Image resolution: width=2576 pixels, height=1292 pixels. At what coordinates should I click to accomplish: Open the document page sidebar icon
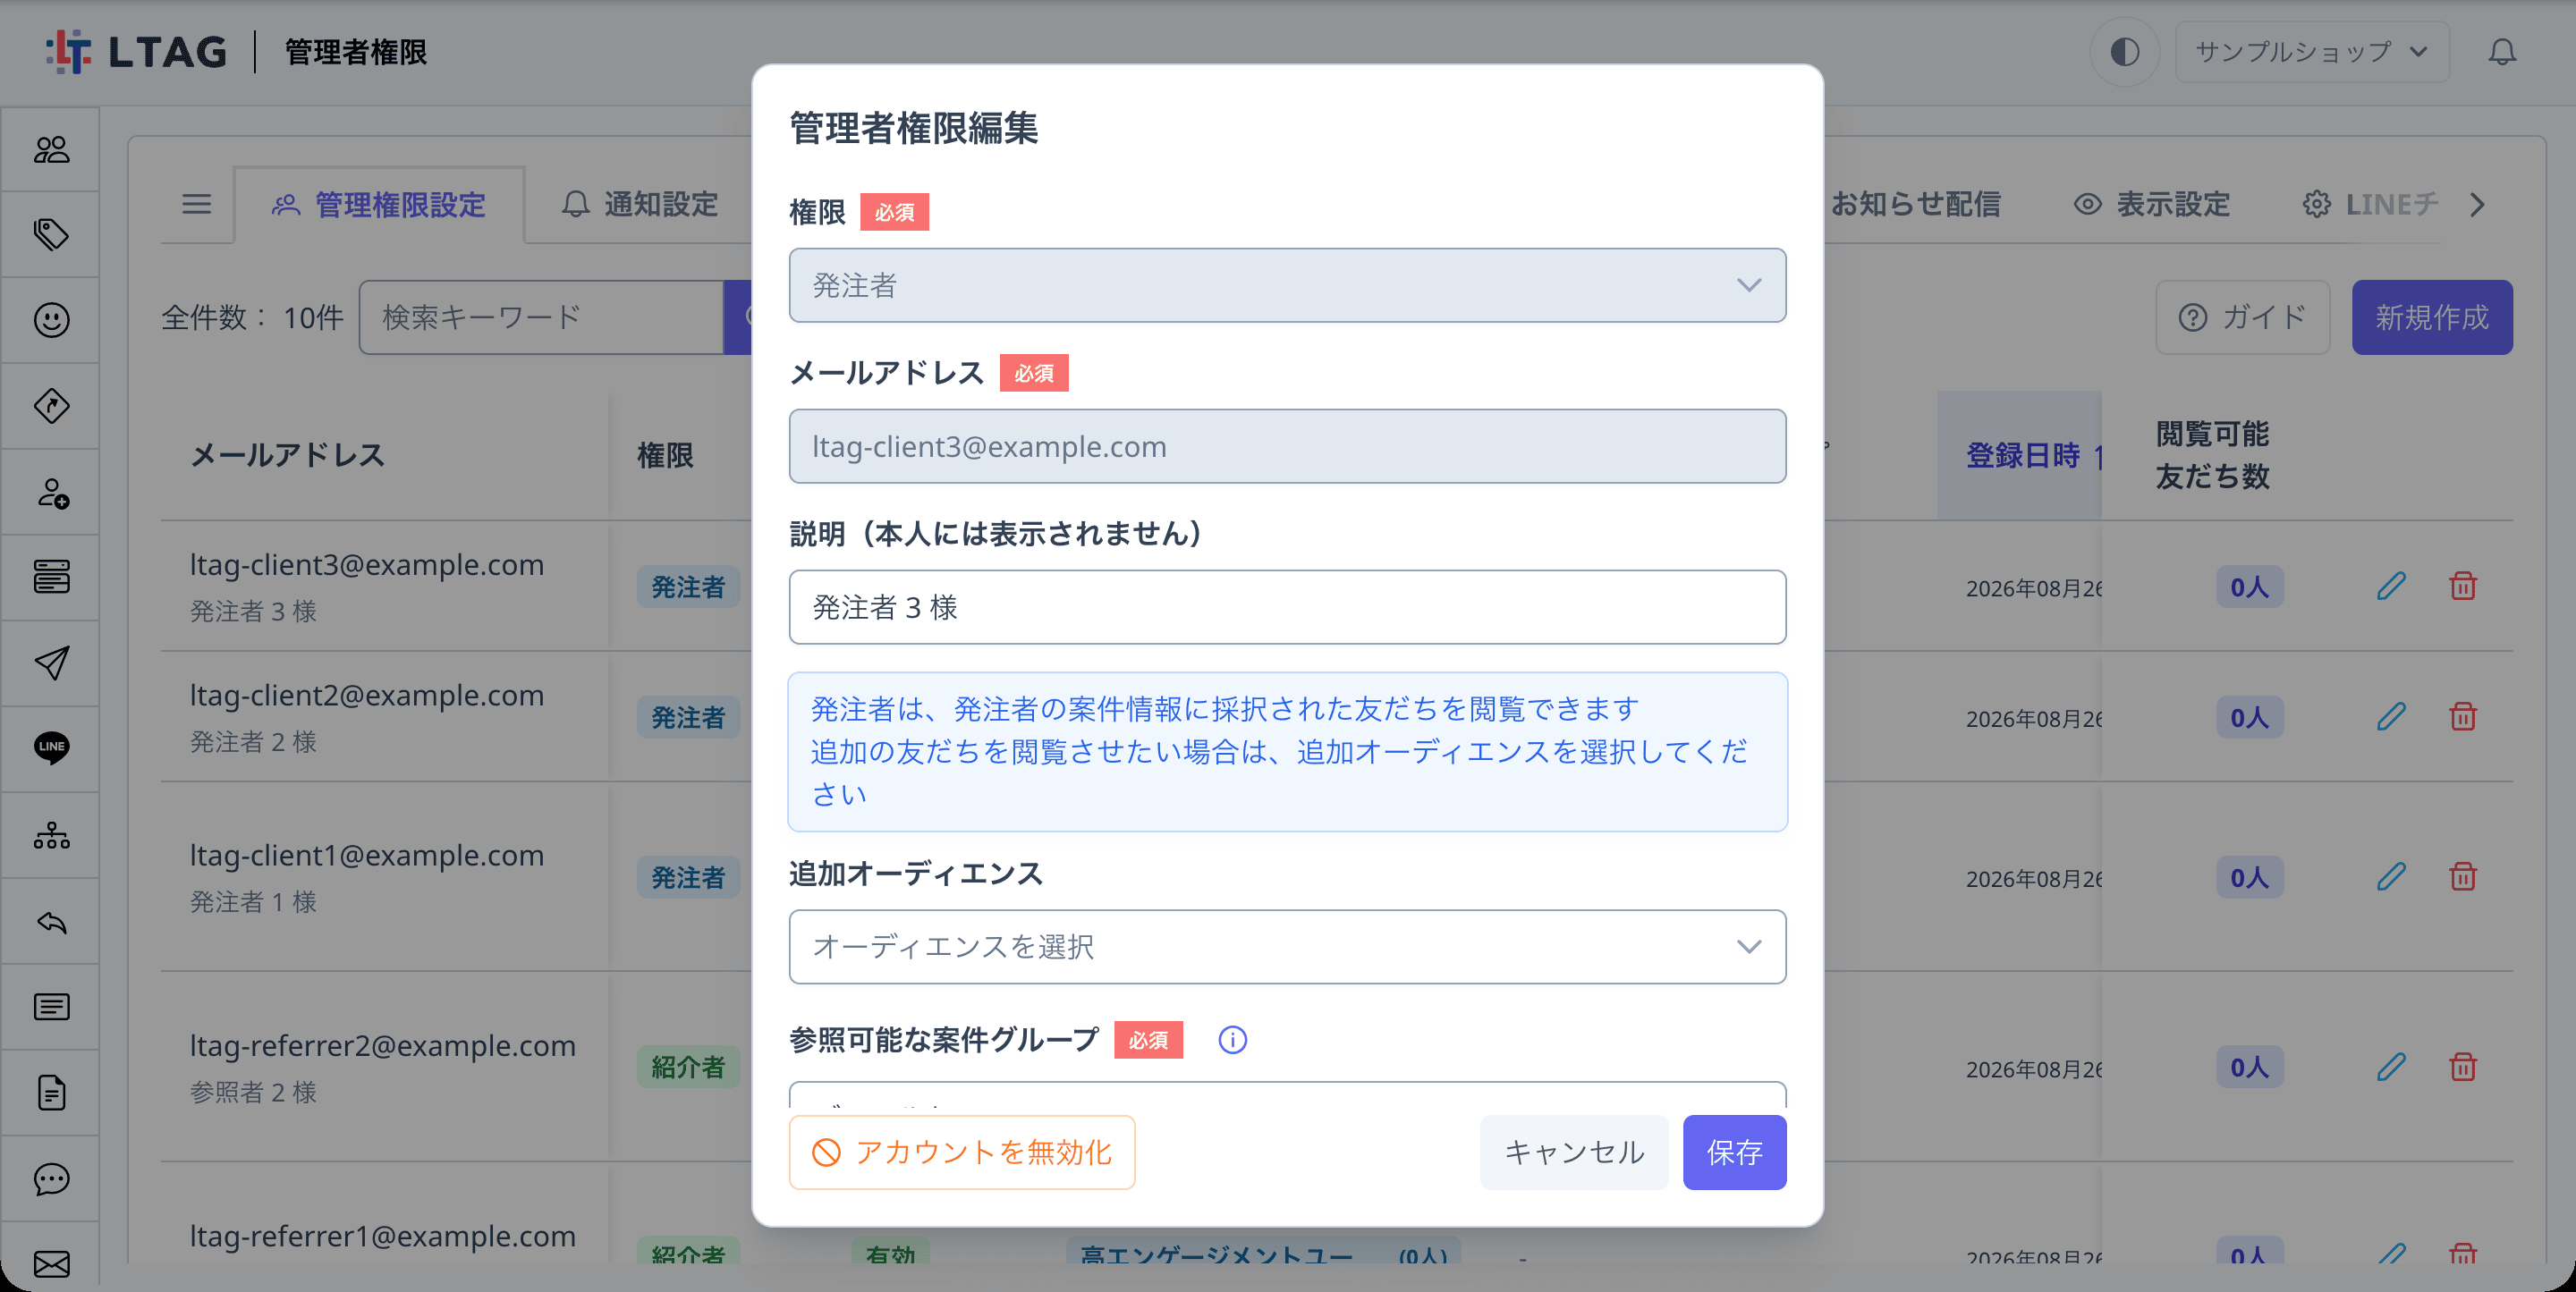pyautogui.click(x=51, y=1093)
